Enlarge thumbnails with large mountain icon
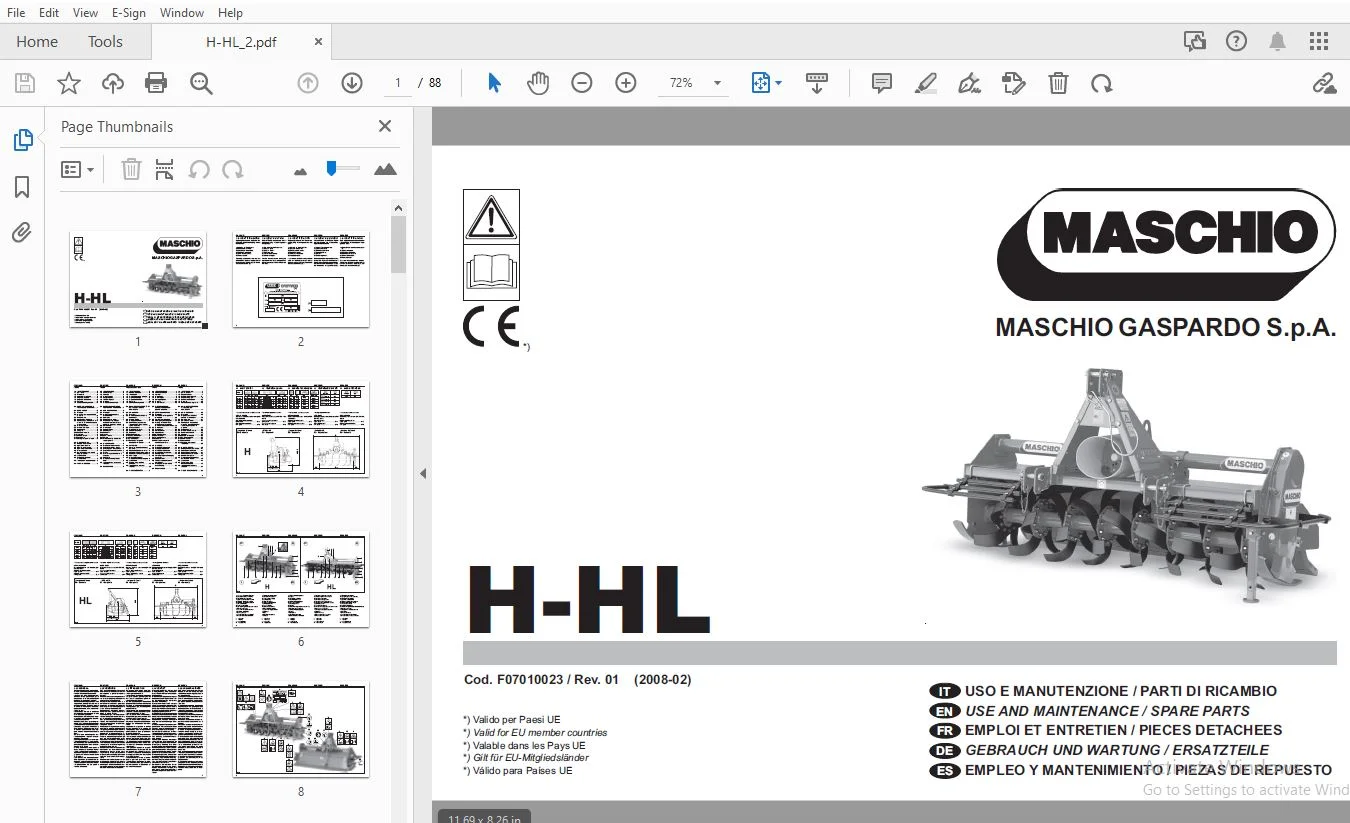Viewport: 1350px width, 823px height. (x=385, y=169)
